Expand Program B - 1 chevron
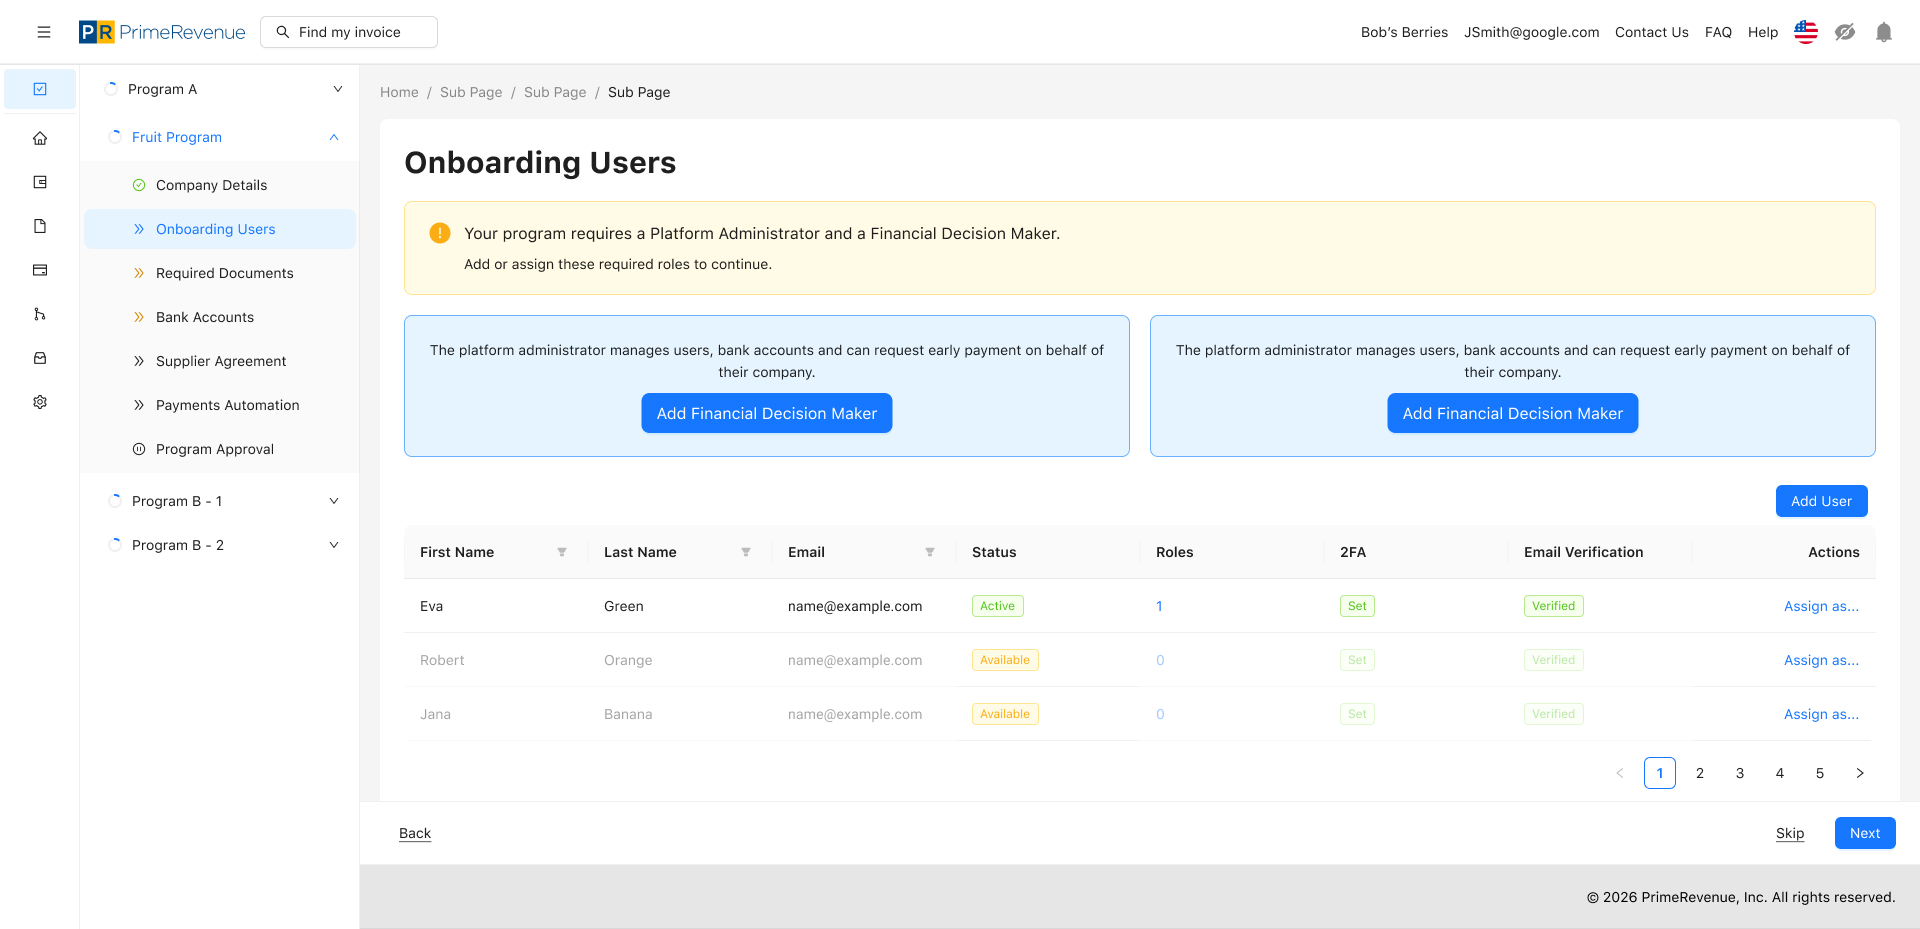 tap(334, 501)
